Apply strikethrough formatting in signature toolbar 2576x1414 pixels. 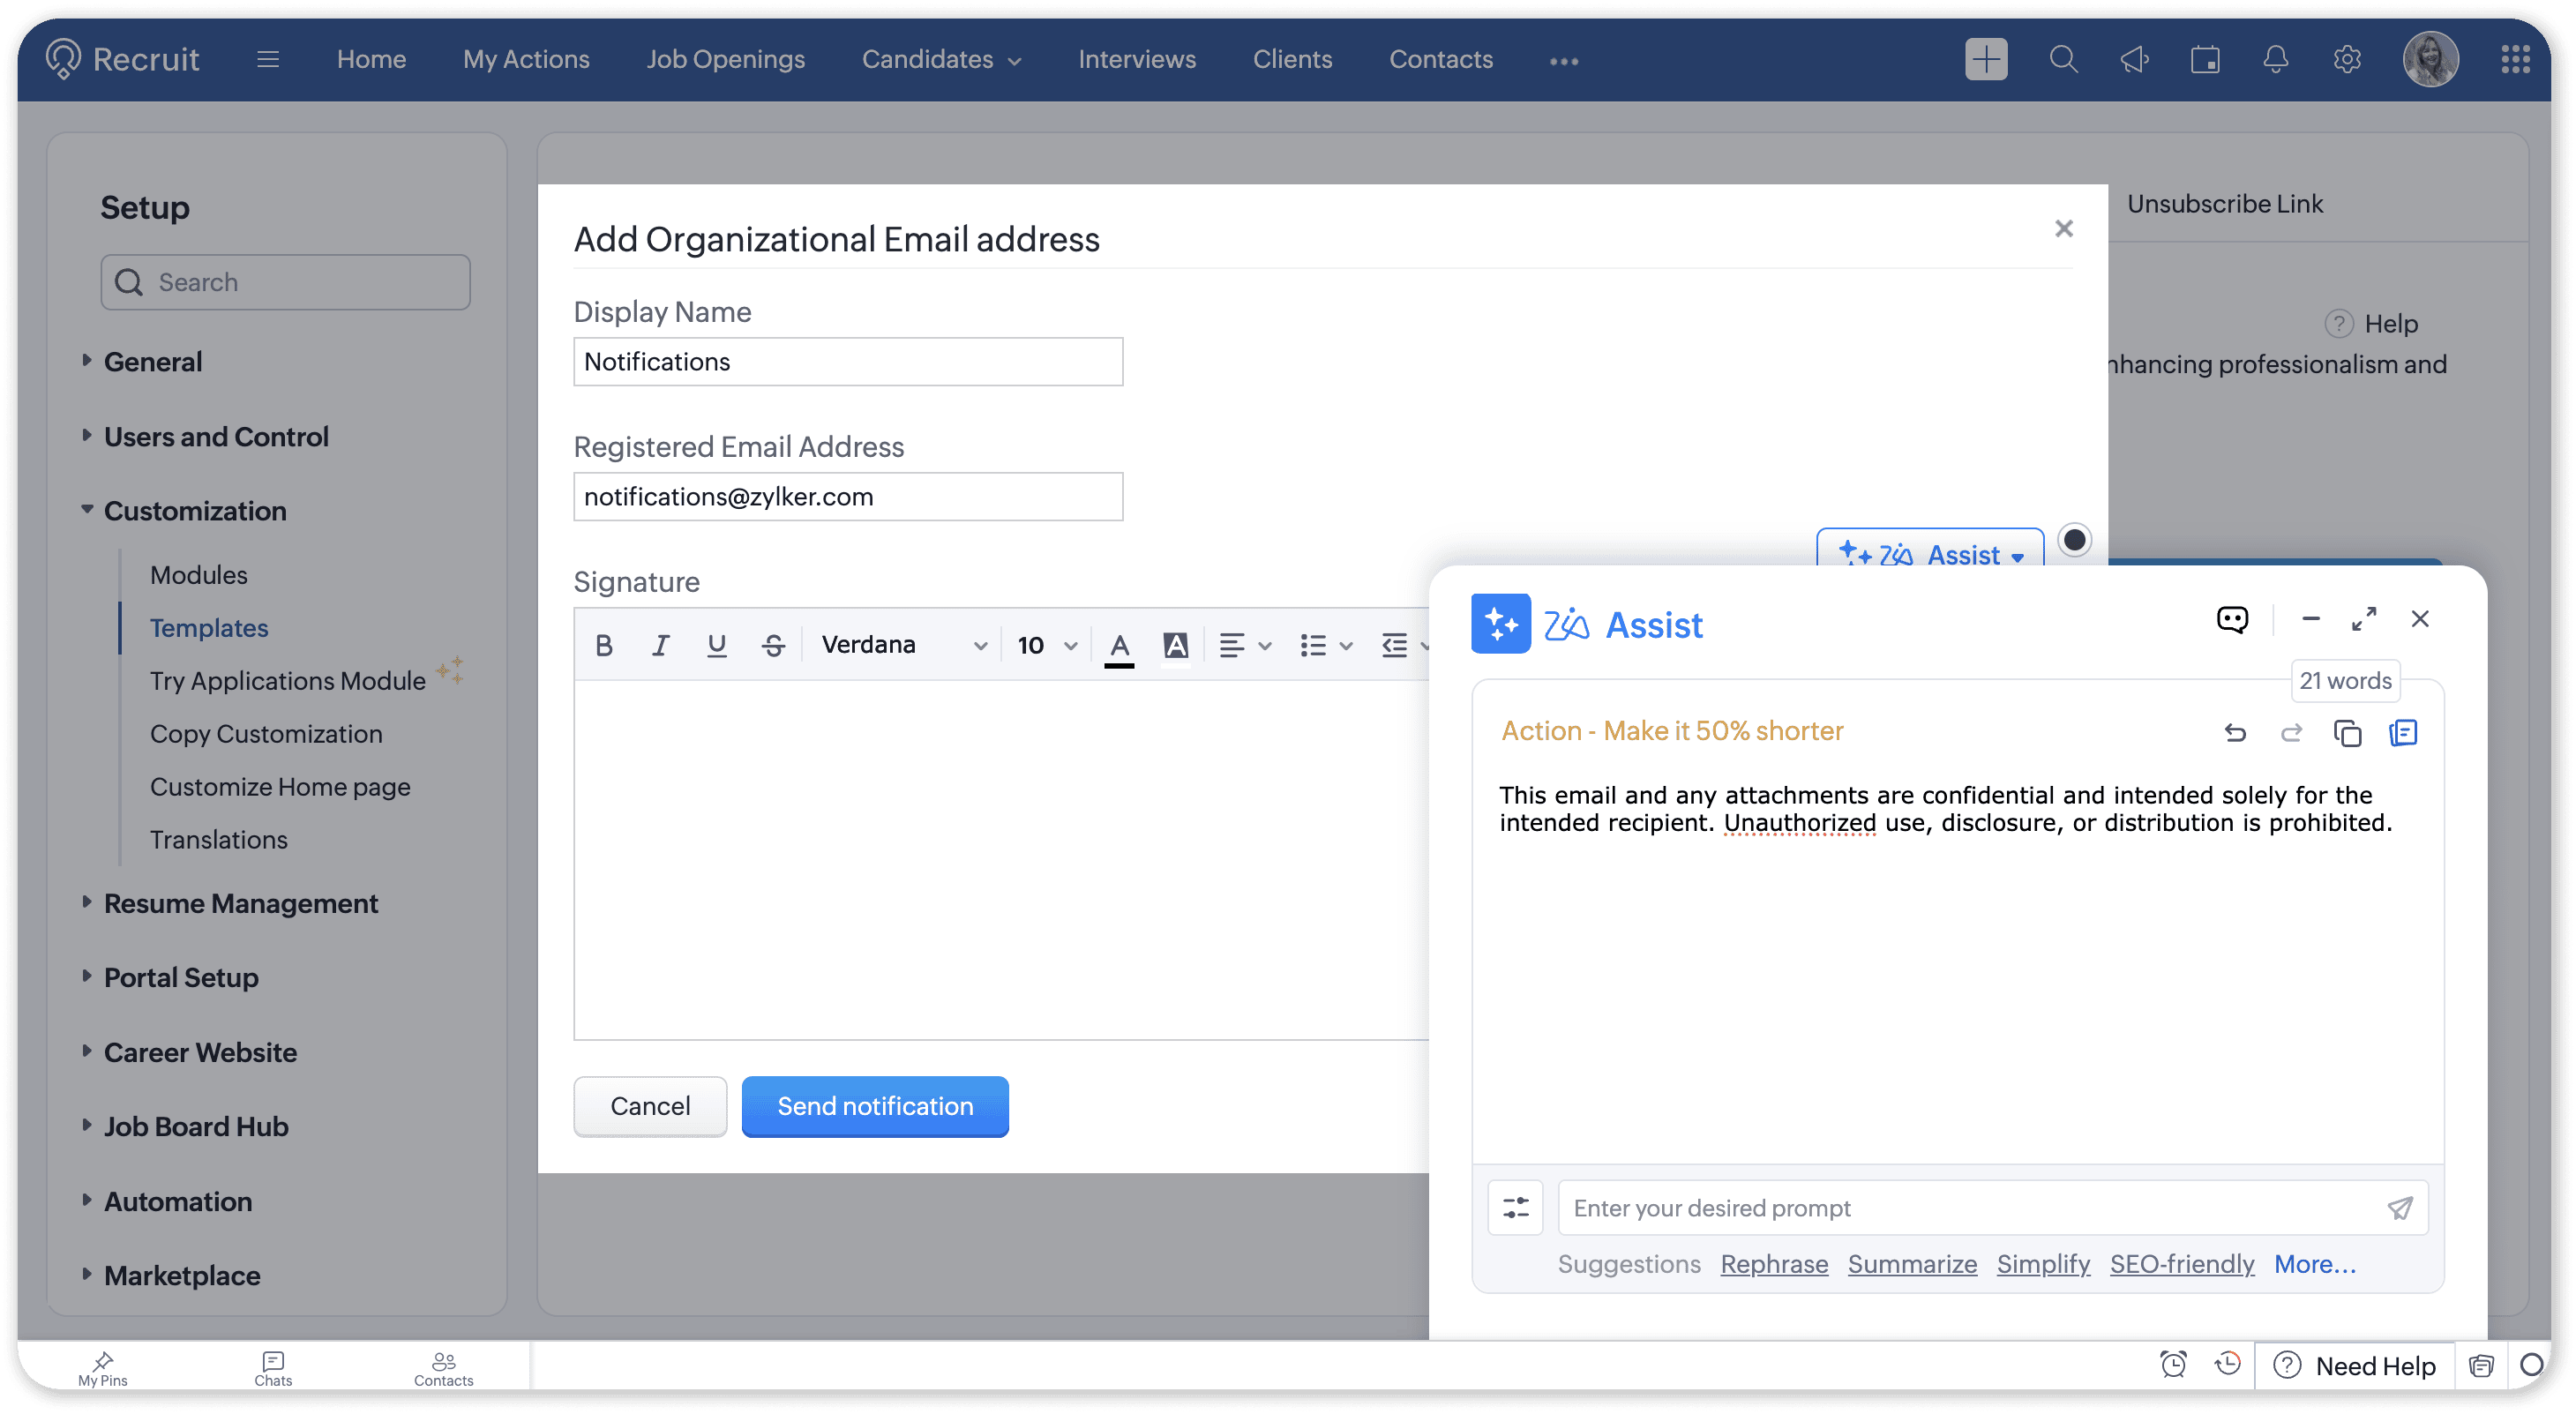[773, 645]
